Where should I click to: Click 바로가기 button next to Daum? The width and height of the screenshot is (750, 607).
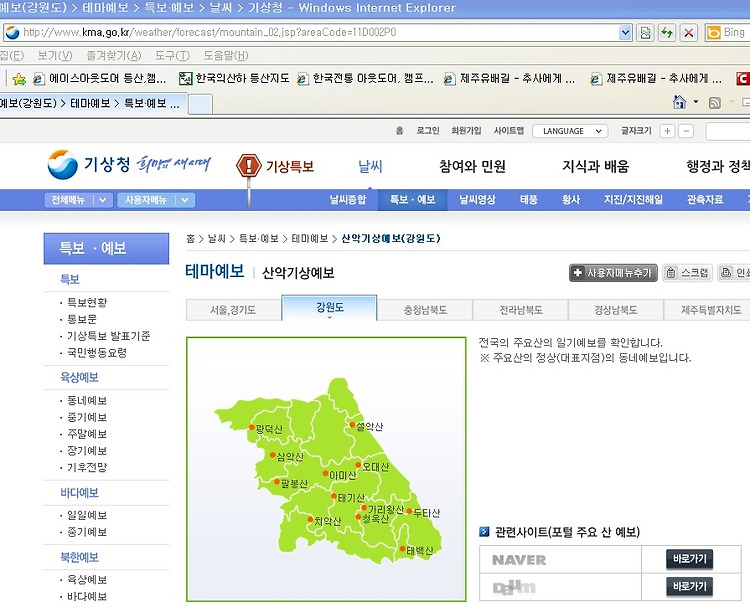(689, 586)
